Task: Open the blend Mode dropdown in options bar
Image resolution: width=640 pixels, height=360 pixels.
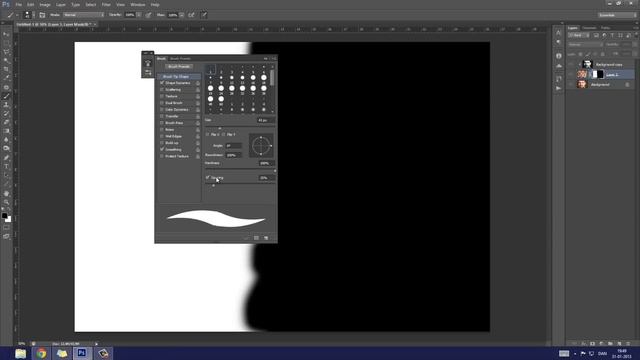Action: click(83, 15)
